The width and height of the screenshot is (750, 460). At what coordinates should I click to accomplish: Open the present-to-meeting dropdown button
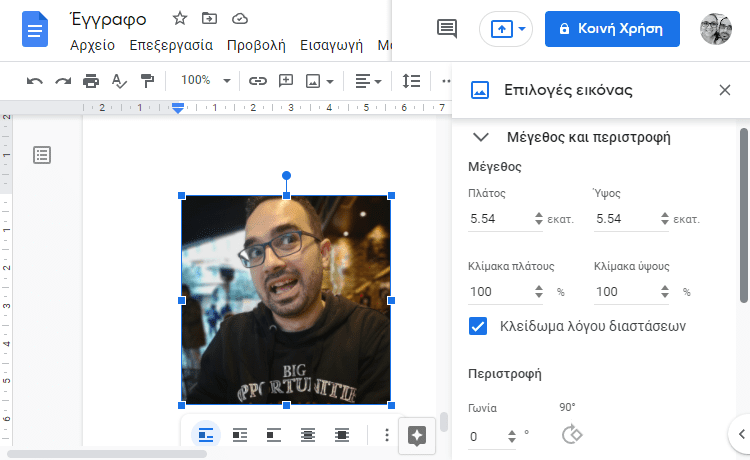506,29
